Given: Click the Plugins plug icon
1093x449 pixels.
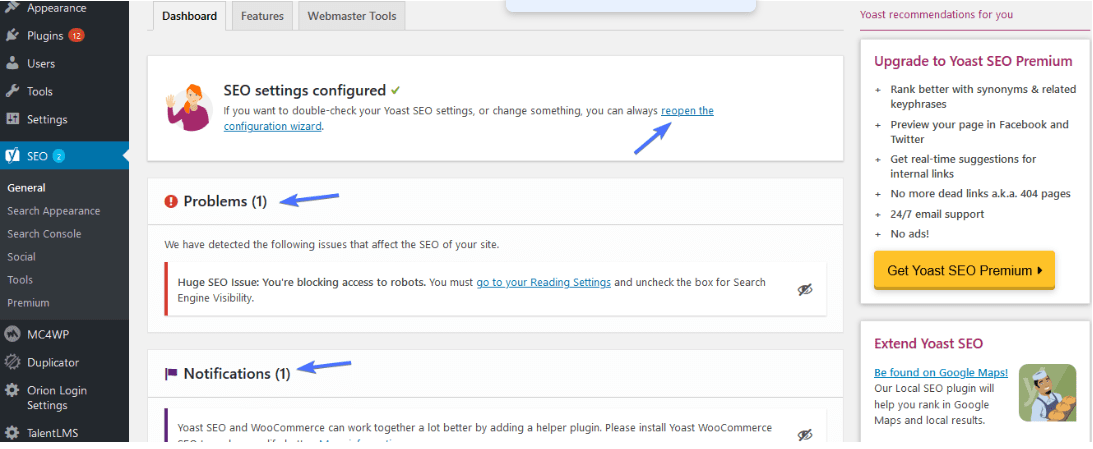Looking at the screenshot, I should pos(12,36).
